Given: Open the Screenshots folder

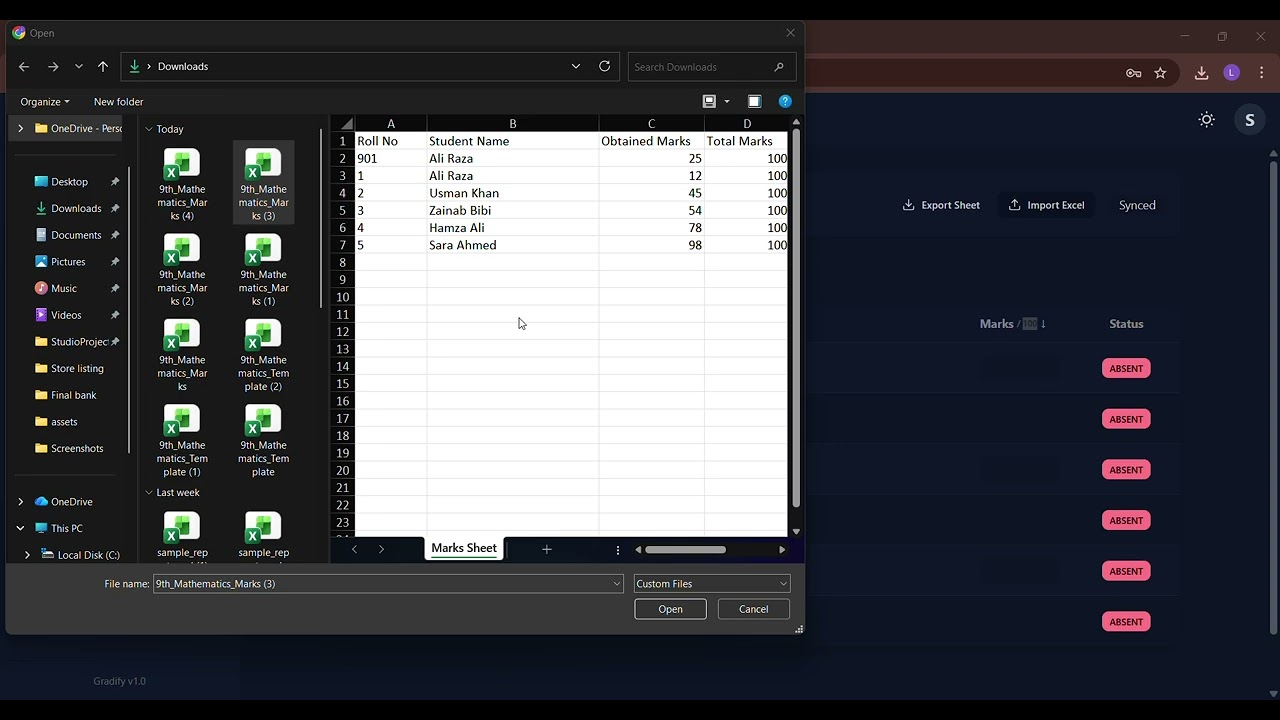Looking at the screenshot, I should 77,448.
